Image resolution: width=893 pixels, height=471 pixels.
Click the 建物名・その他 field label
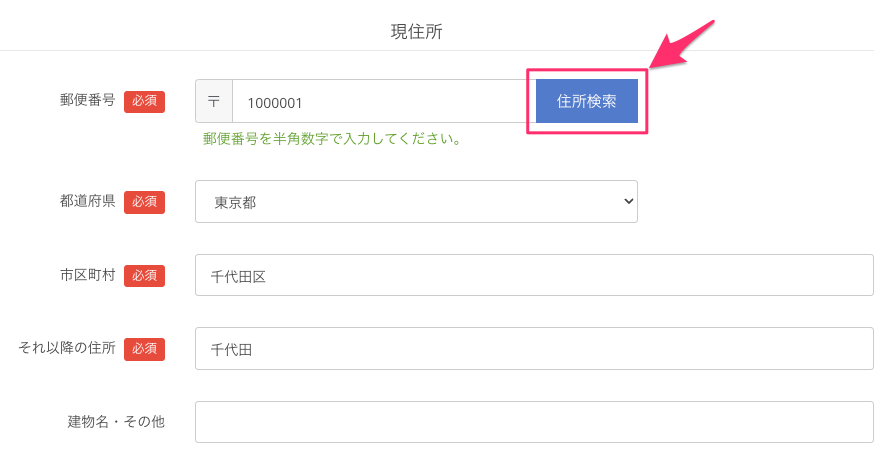[x=116, y=422]
